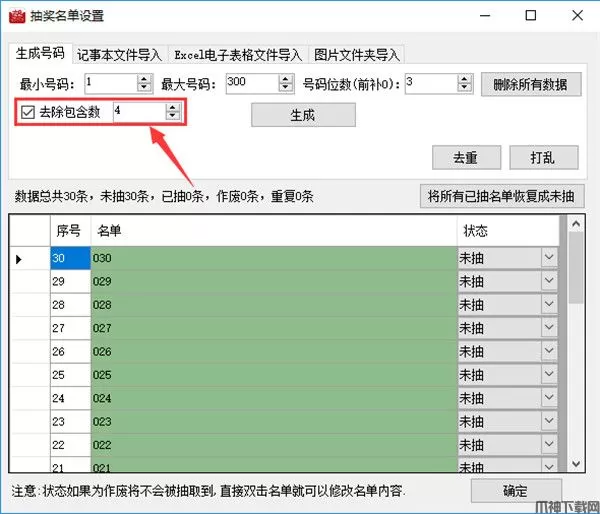Viewport: 600px width, 514px height.
Task: Focus the 最大号码 input field
Action: pyautogui.click(x=253, y=83)
